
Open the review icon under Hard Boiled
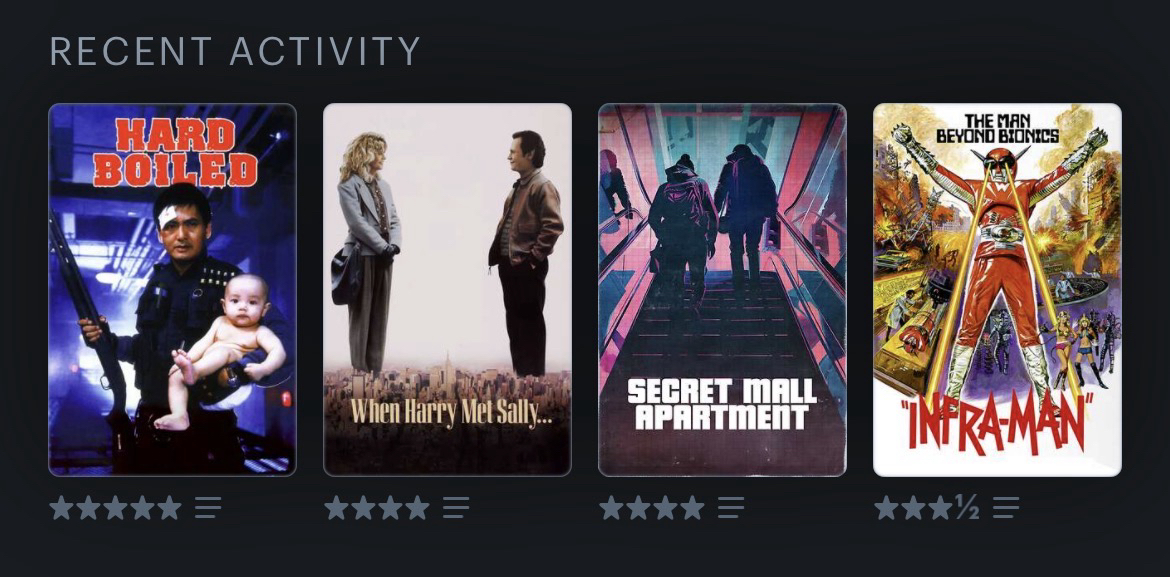coord(208,508)
